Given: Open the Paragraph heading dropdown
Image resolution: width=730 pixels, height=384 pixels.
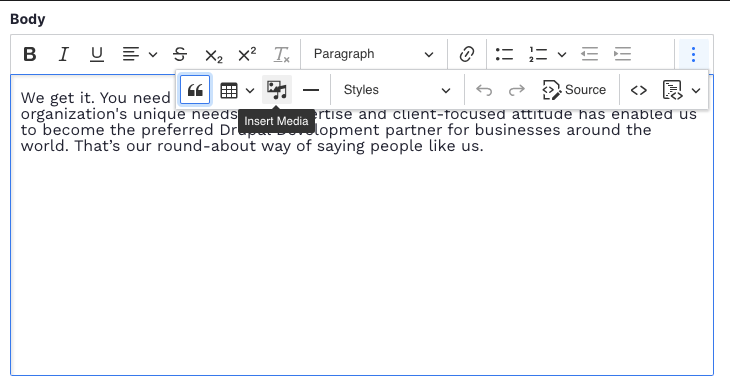Looking at the screenshot, I should [373, 54].
